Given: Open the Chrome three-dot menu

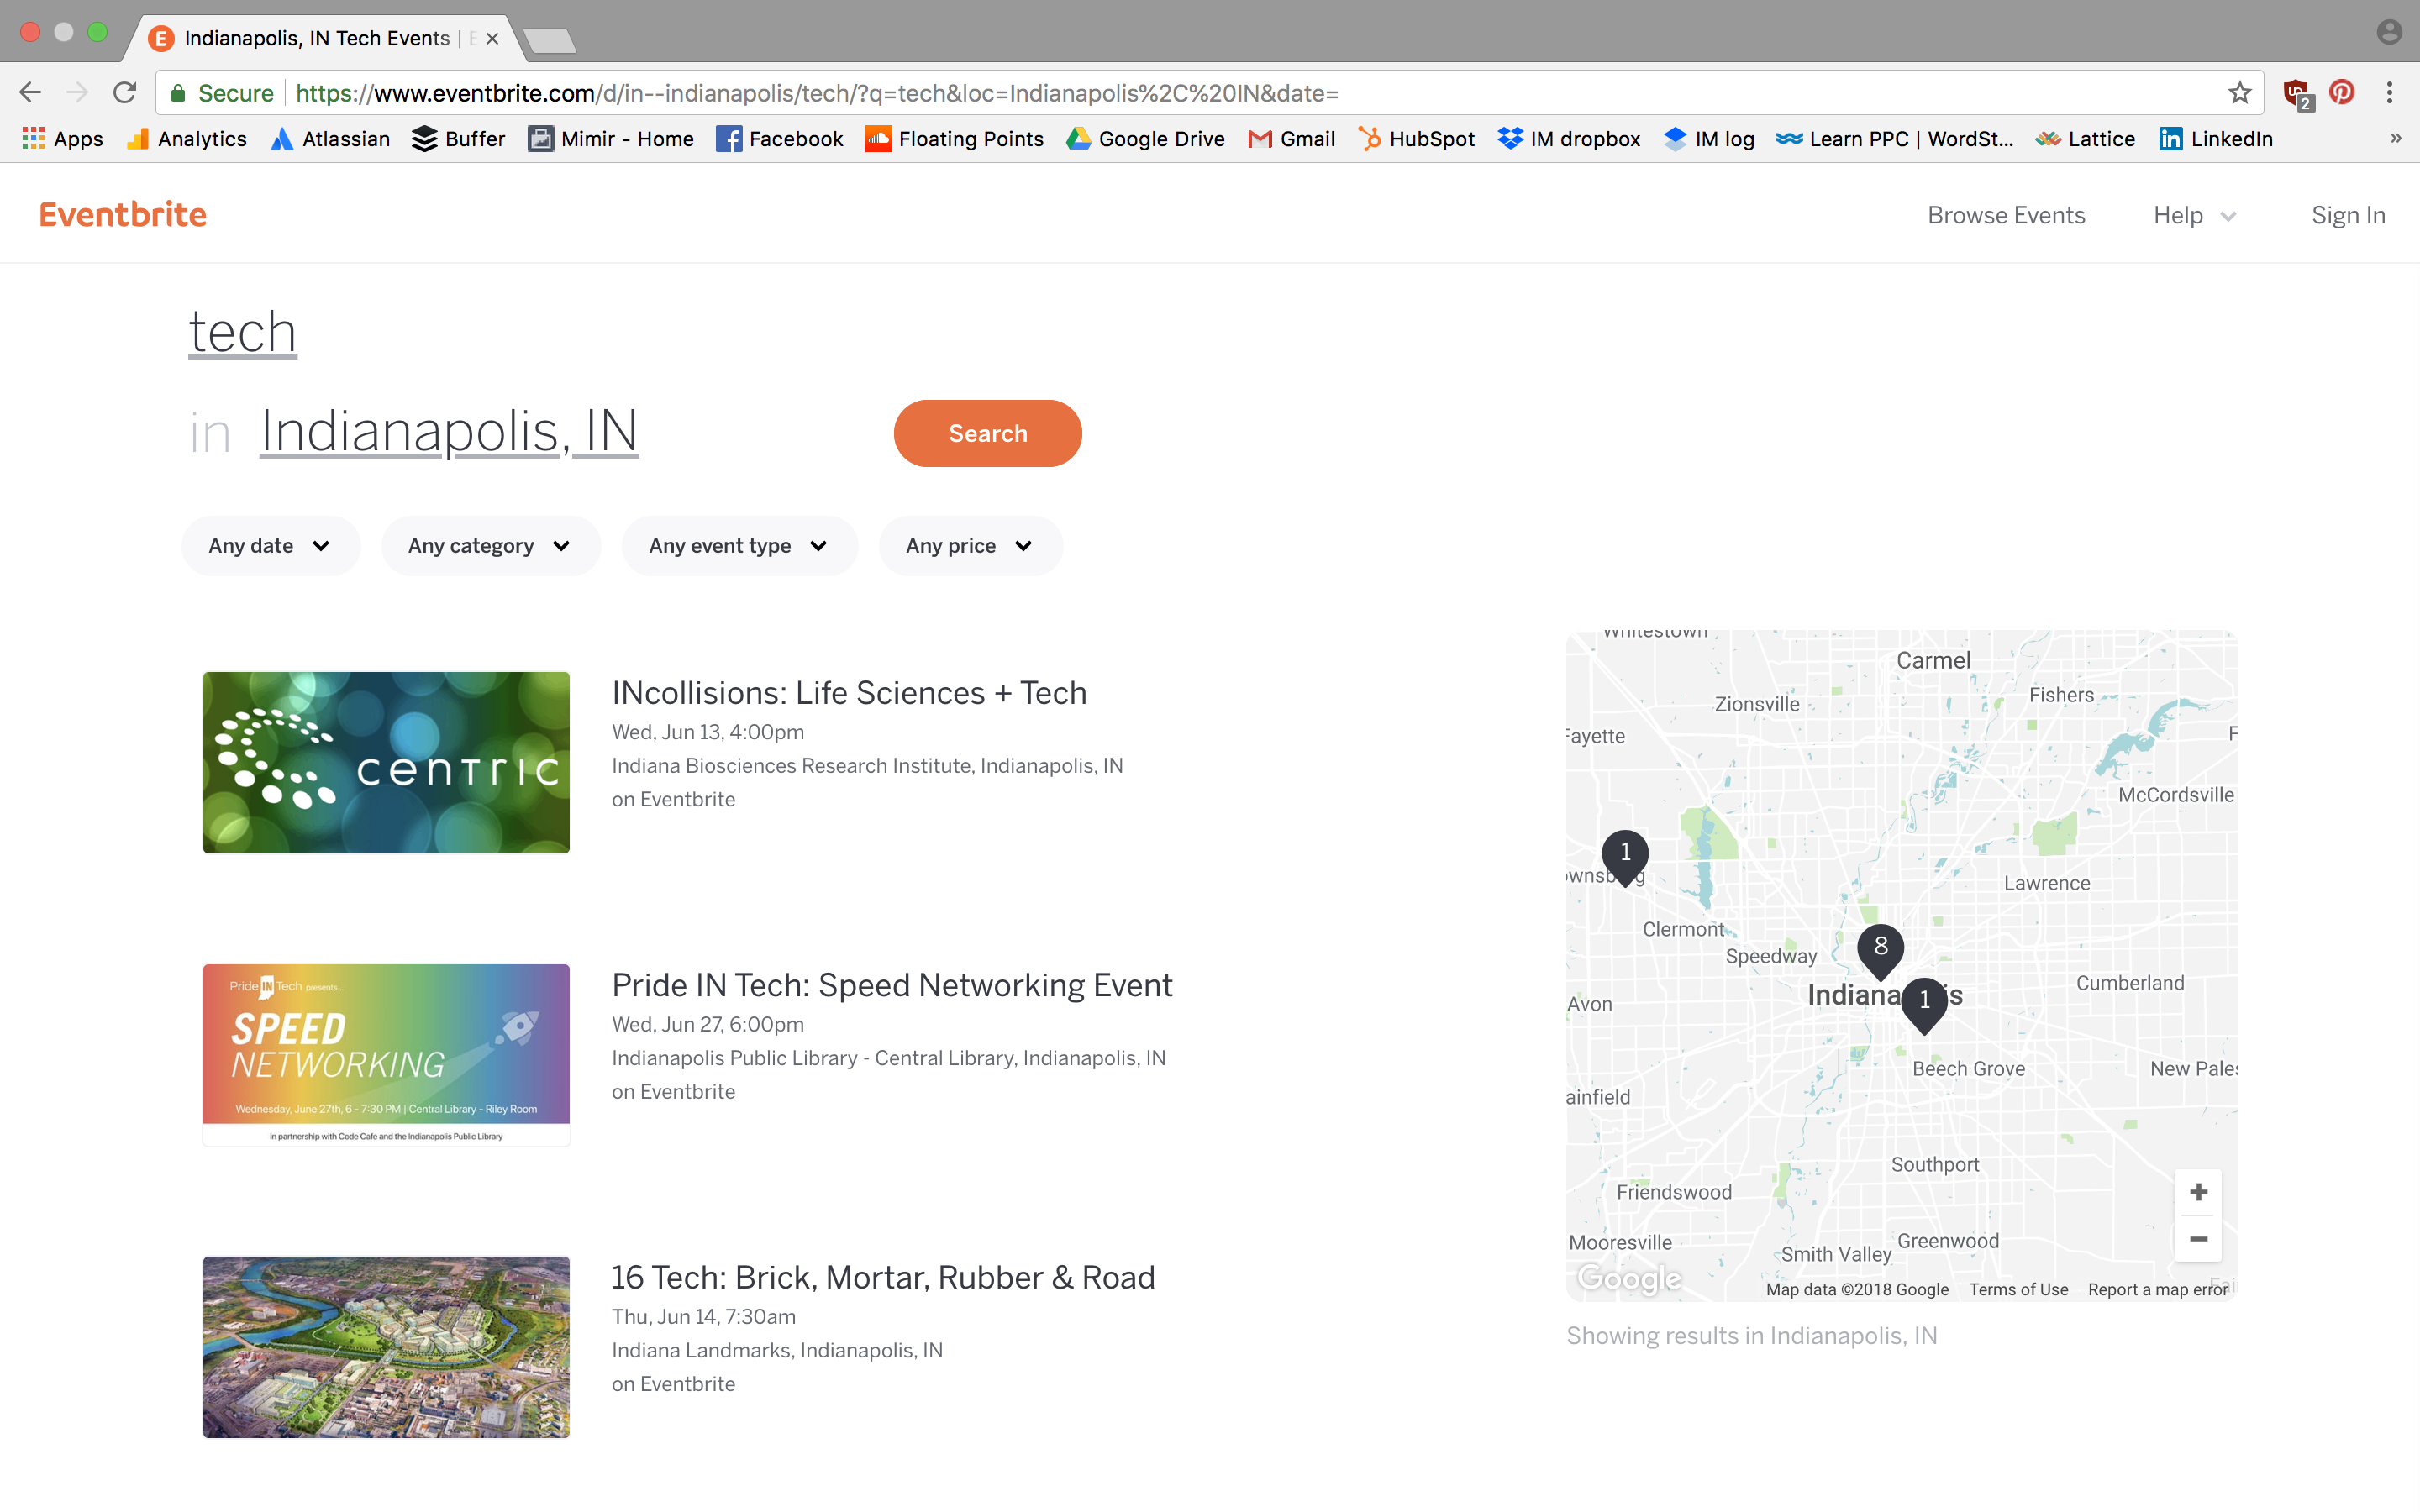Looking at the screenshot, I should click(2389, 93).
